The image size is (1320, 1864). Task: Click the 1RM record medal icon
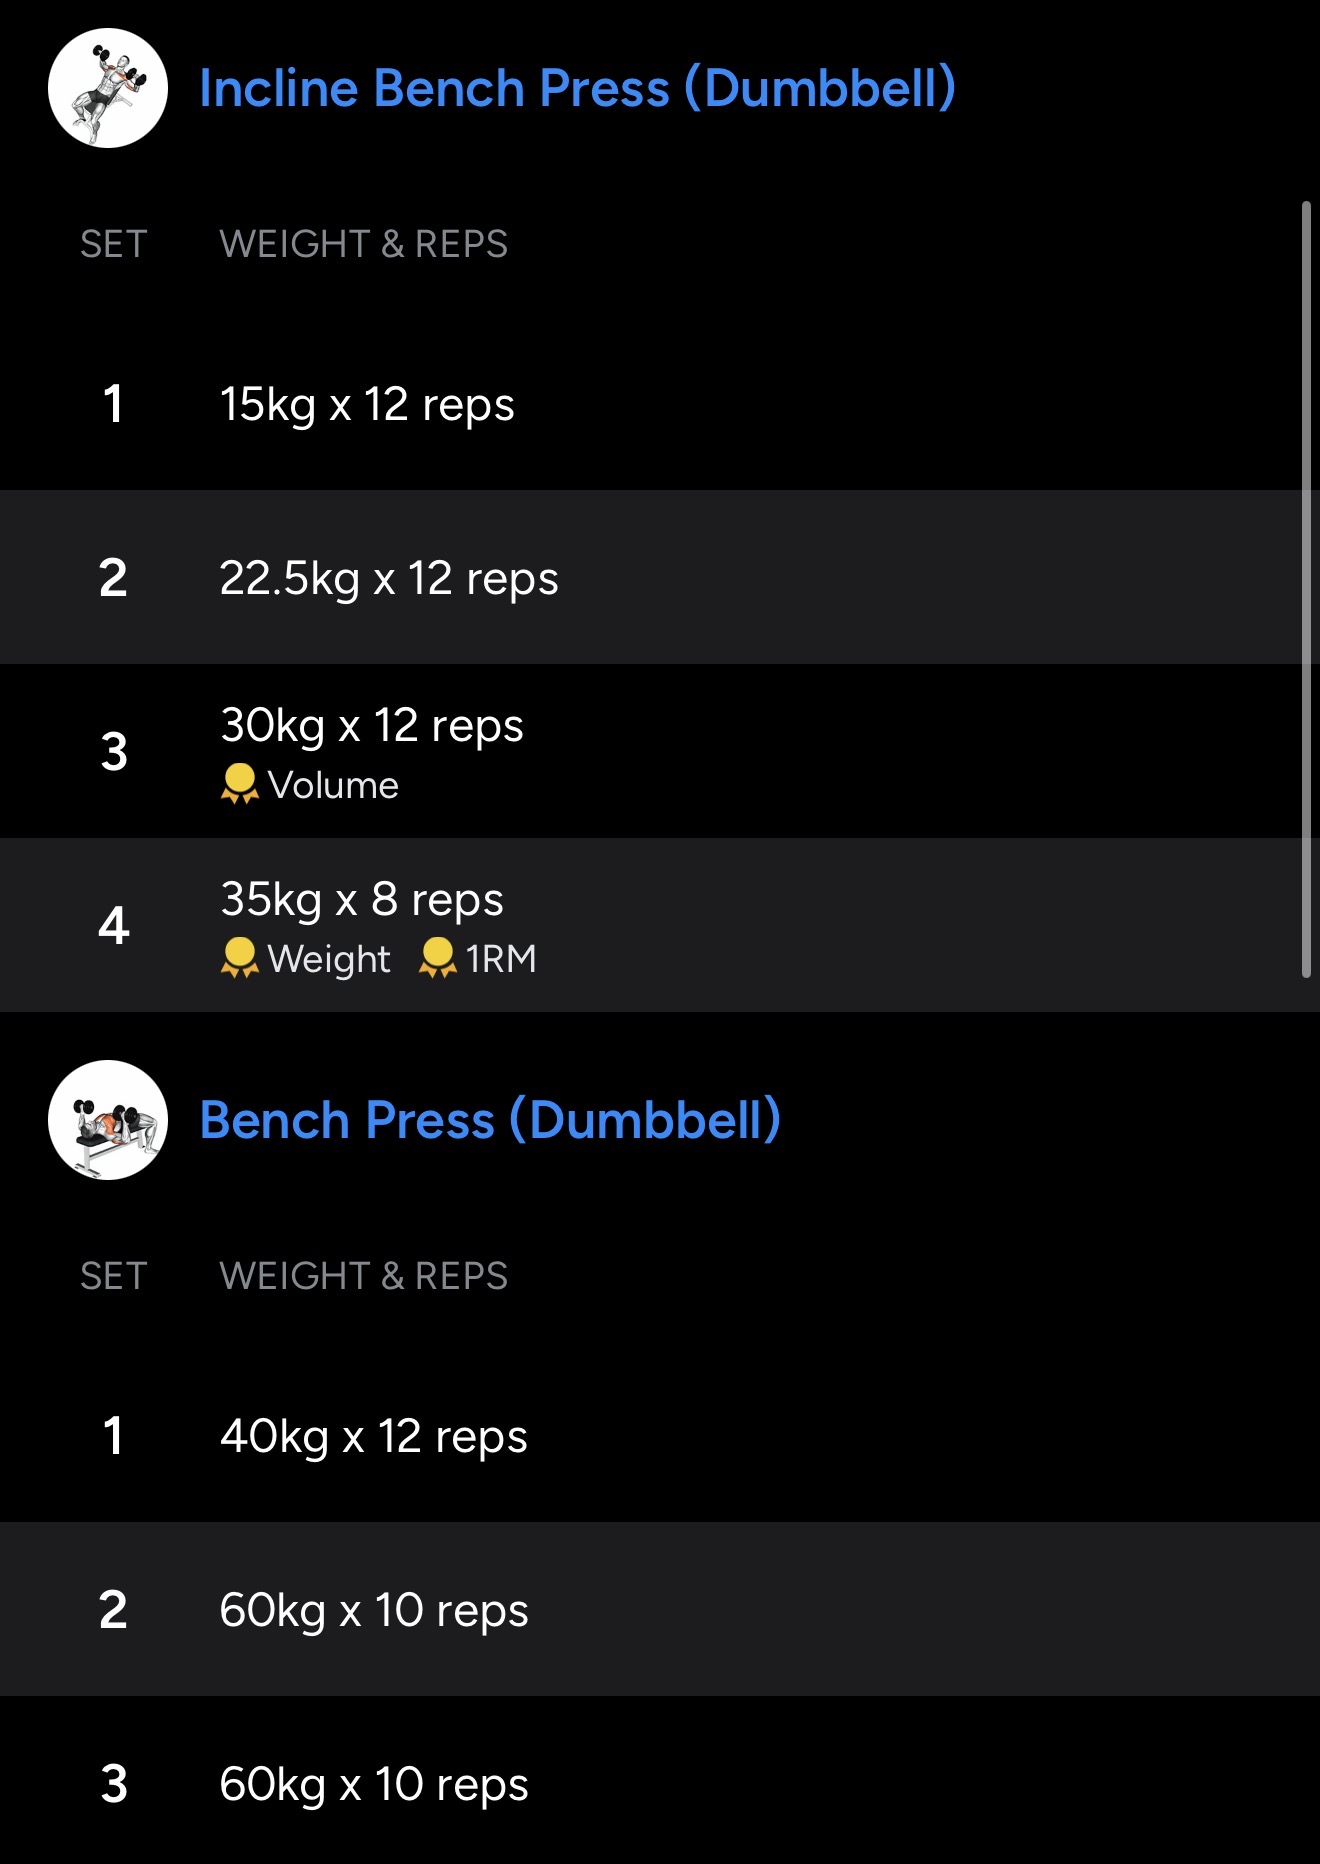(437, 958)
